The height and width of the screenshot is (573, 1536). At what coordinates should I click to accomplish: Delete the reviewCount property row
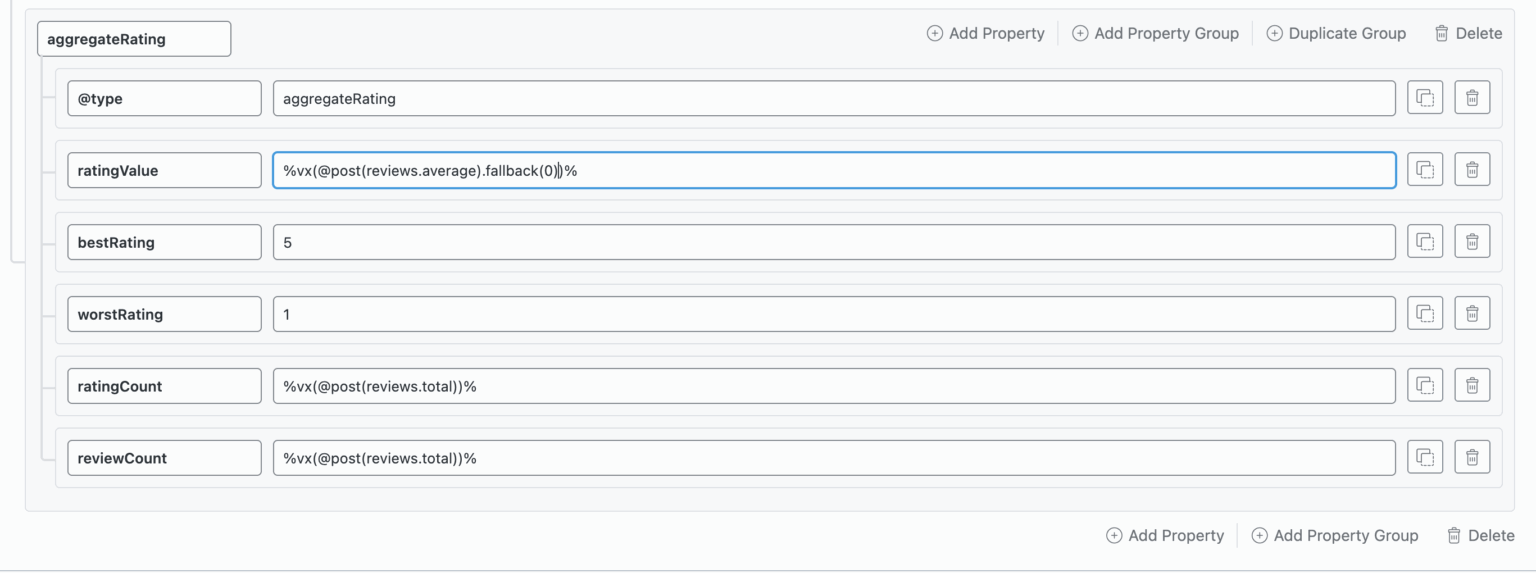1472,458
